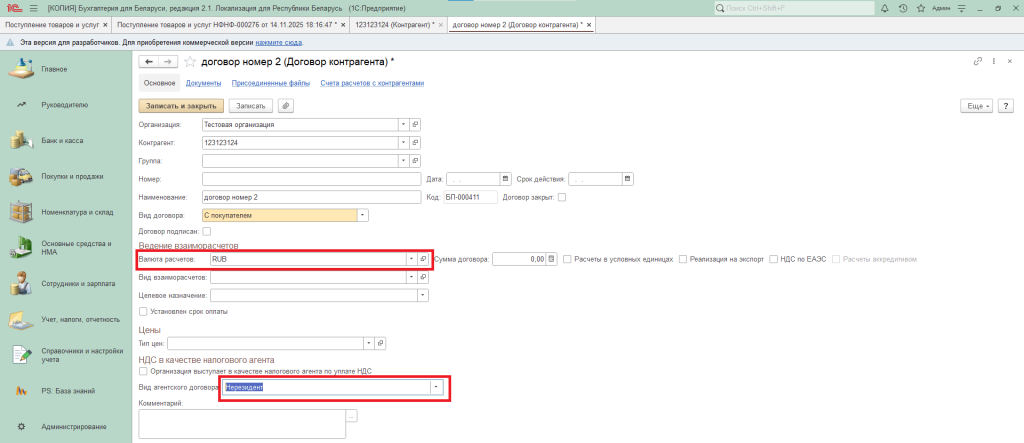Toggle the Договор закрыт checkbox

pos(562,197)
